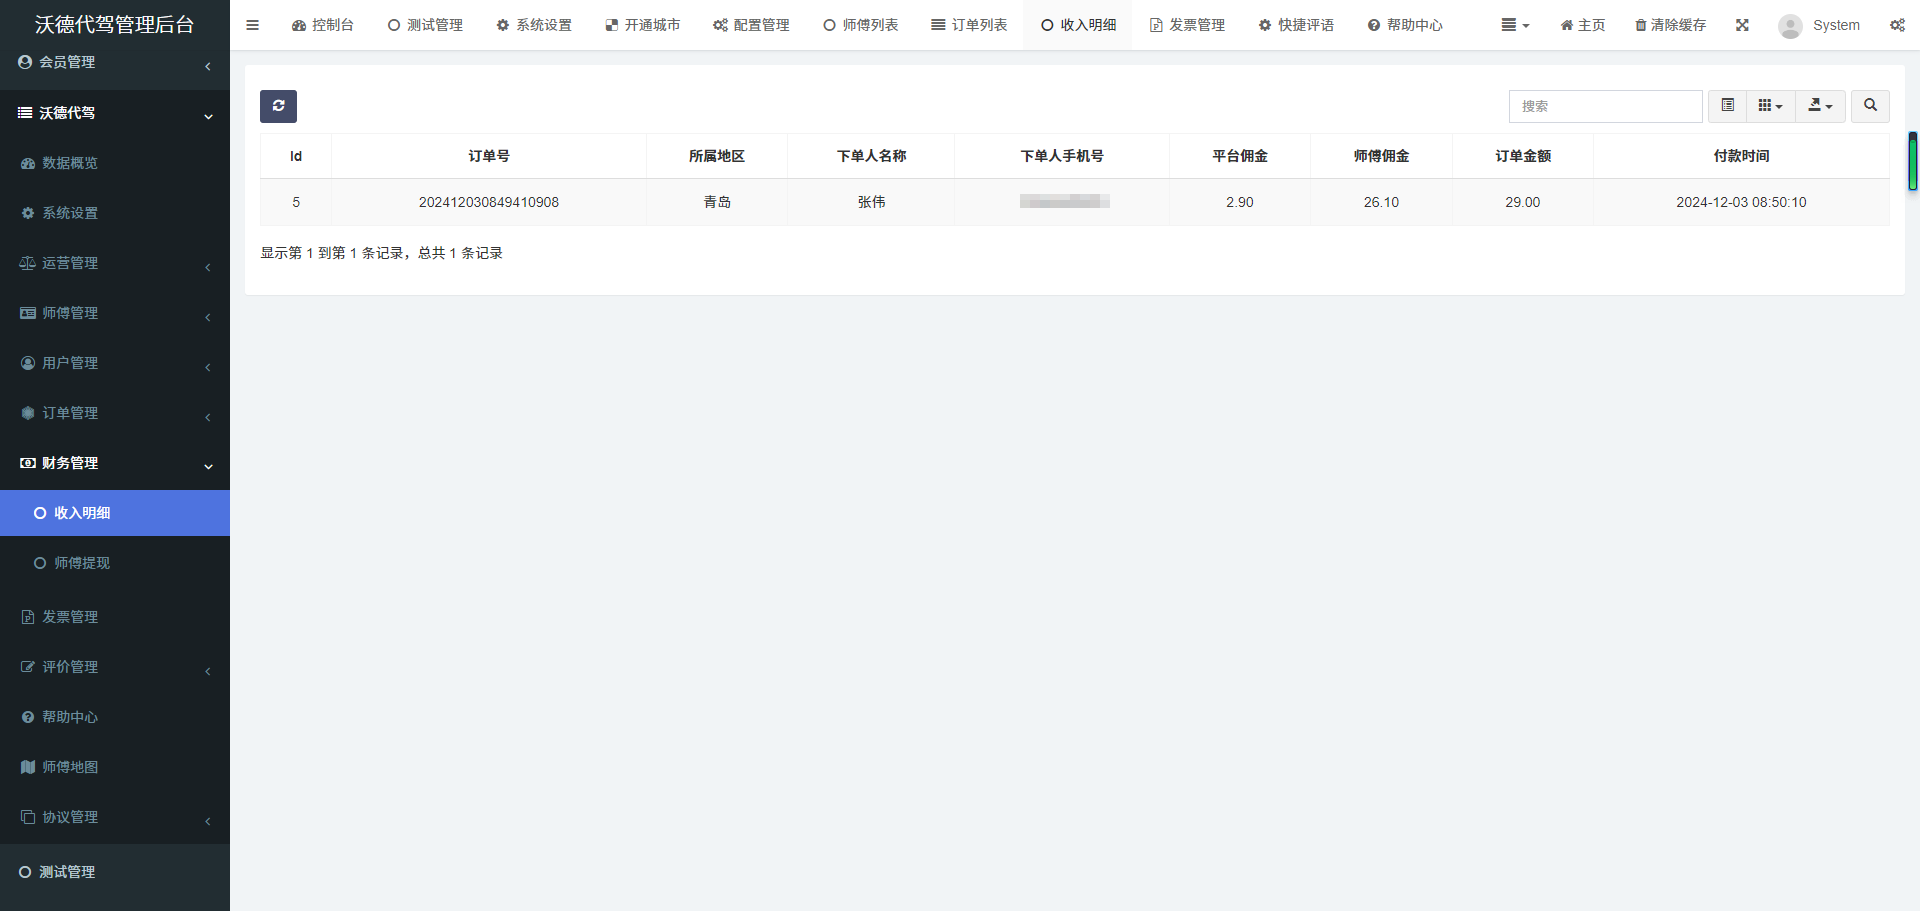Click the refresh table button
This screenshot has width=1920, height=911.
click(x=278, y=106)
